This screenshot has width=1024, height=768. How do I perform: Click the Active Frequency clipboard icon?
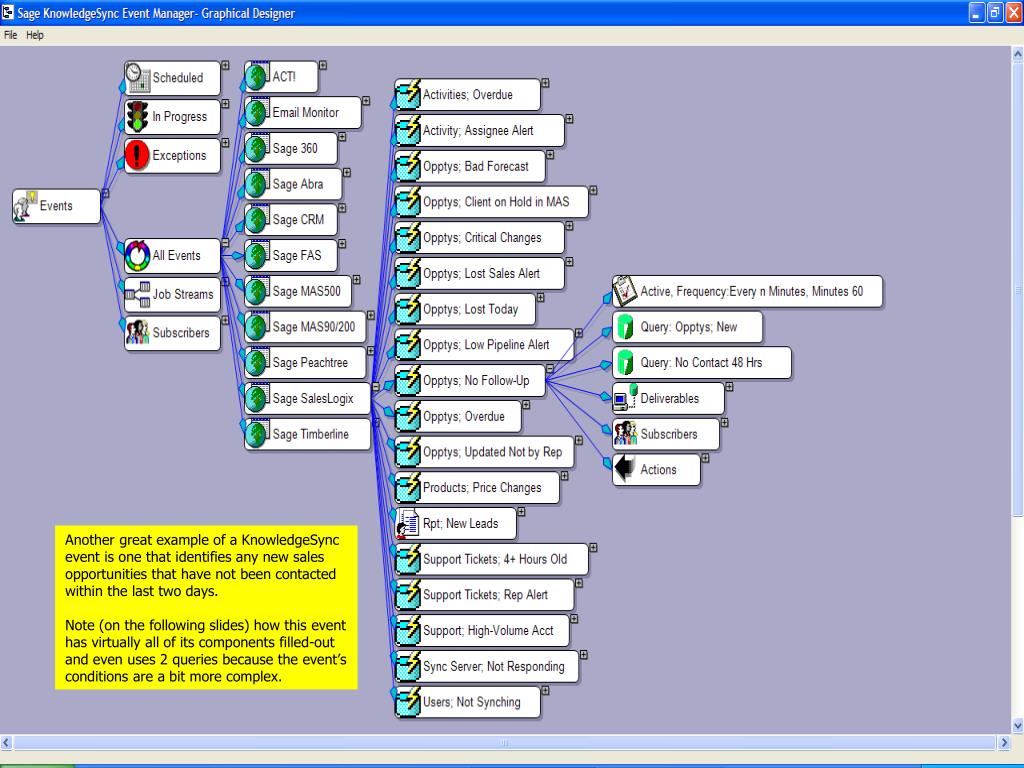click(625, 291)
